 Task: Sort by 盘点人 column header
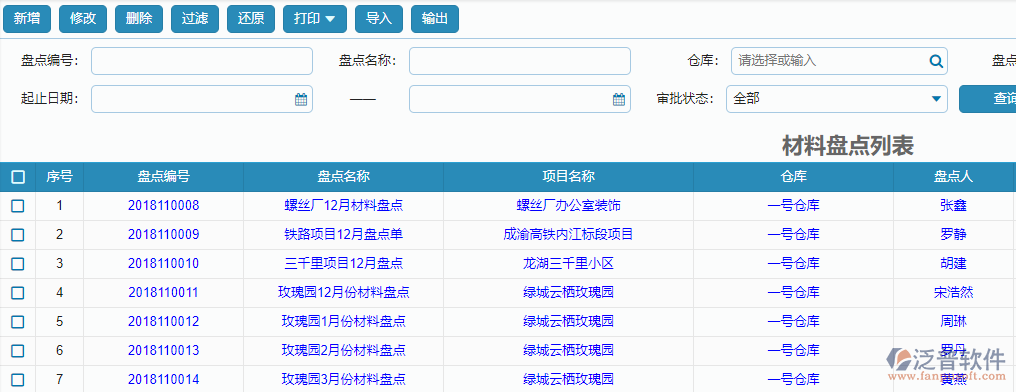[953, 177]
